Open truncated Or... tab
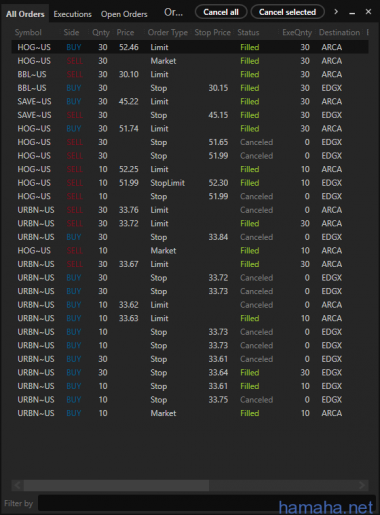This screenshot has height=515, width=380. pos(173,13)
